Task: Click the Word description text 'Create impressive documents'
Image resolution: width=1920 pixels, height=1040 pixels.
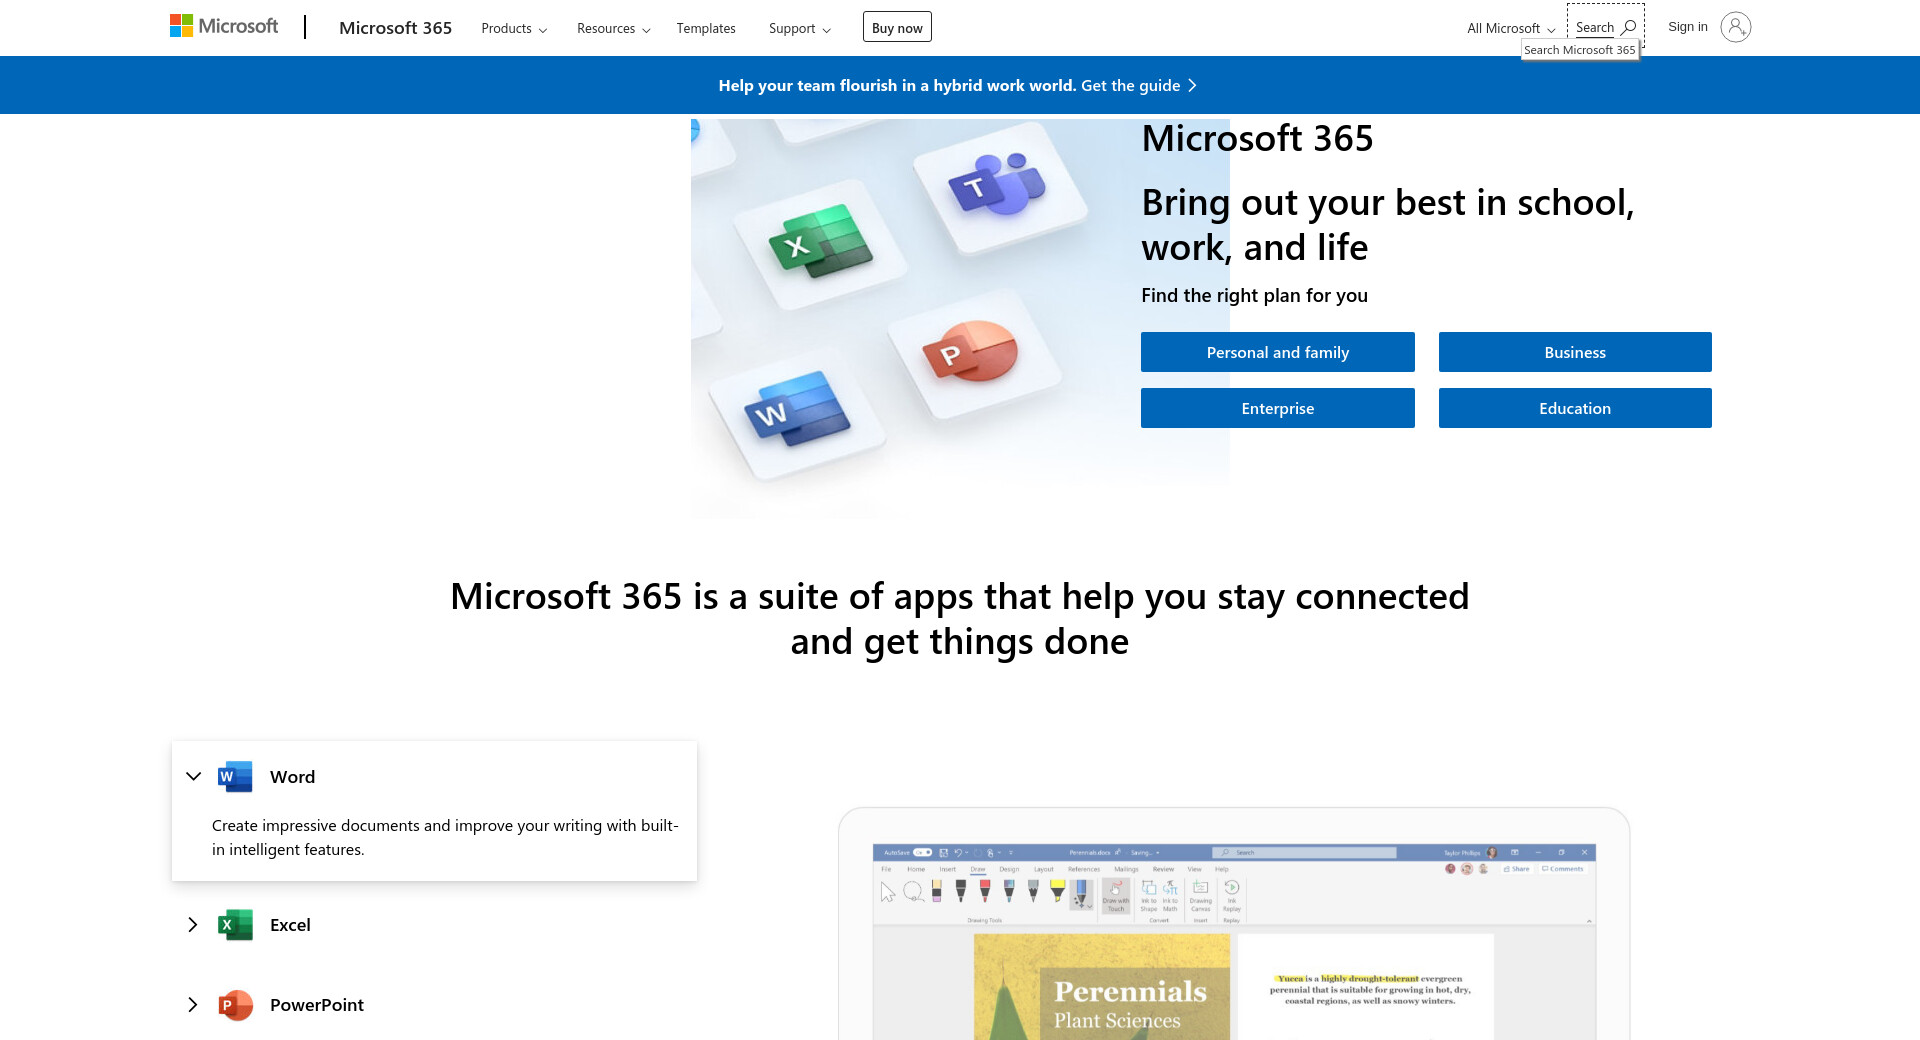Action: (445, 837)
